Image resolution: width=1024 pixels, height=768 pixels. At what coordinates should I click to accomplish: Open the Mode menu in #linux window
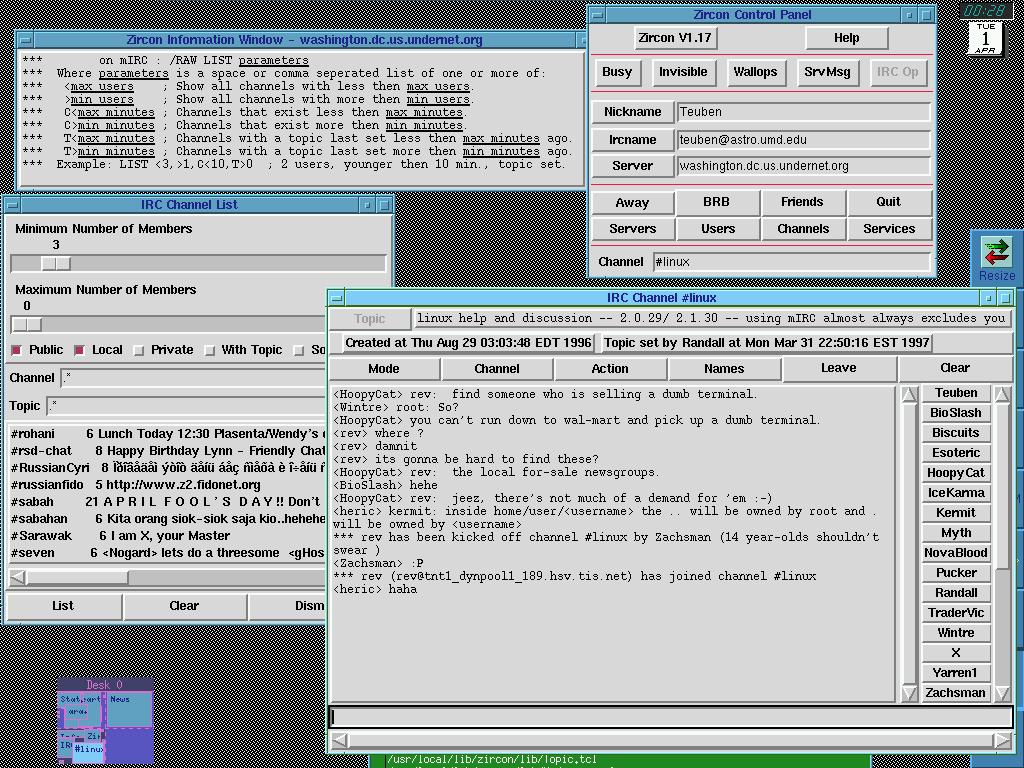click(x=383, y=369)
